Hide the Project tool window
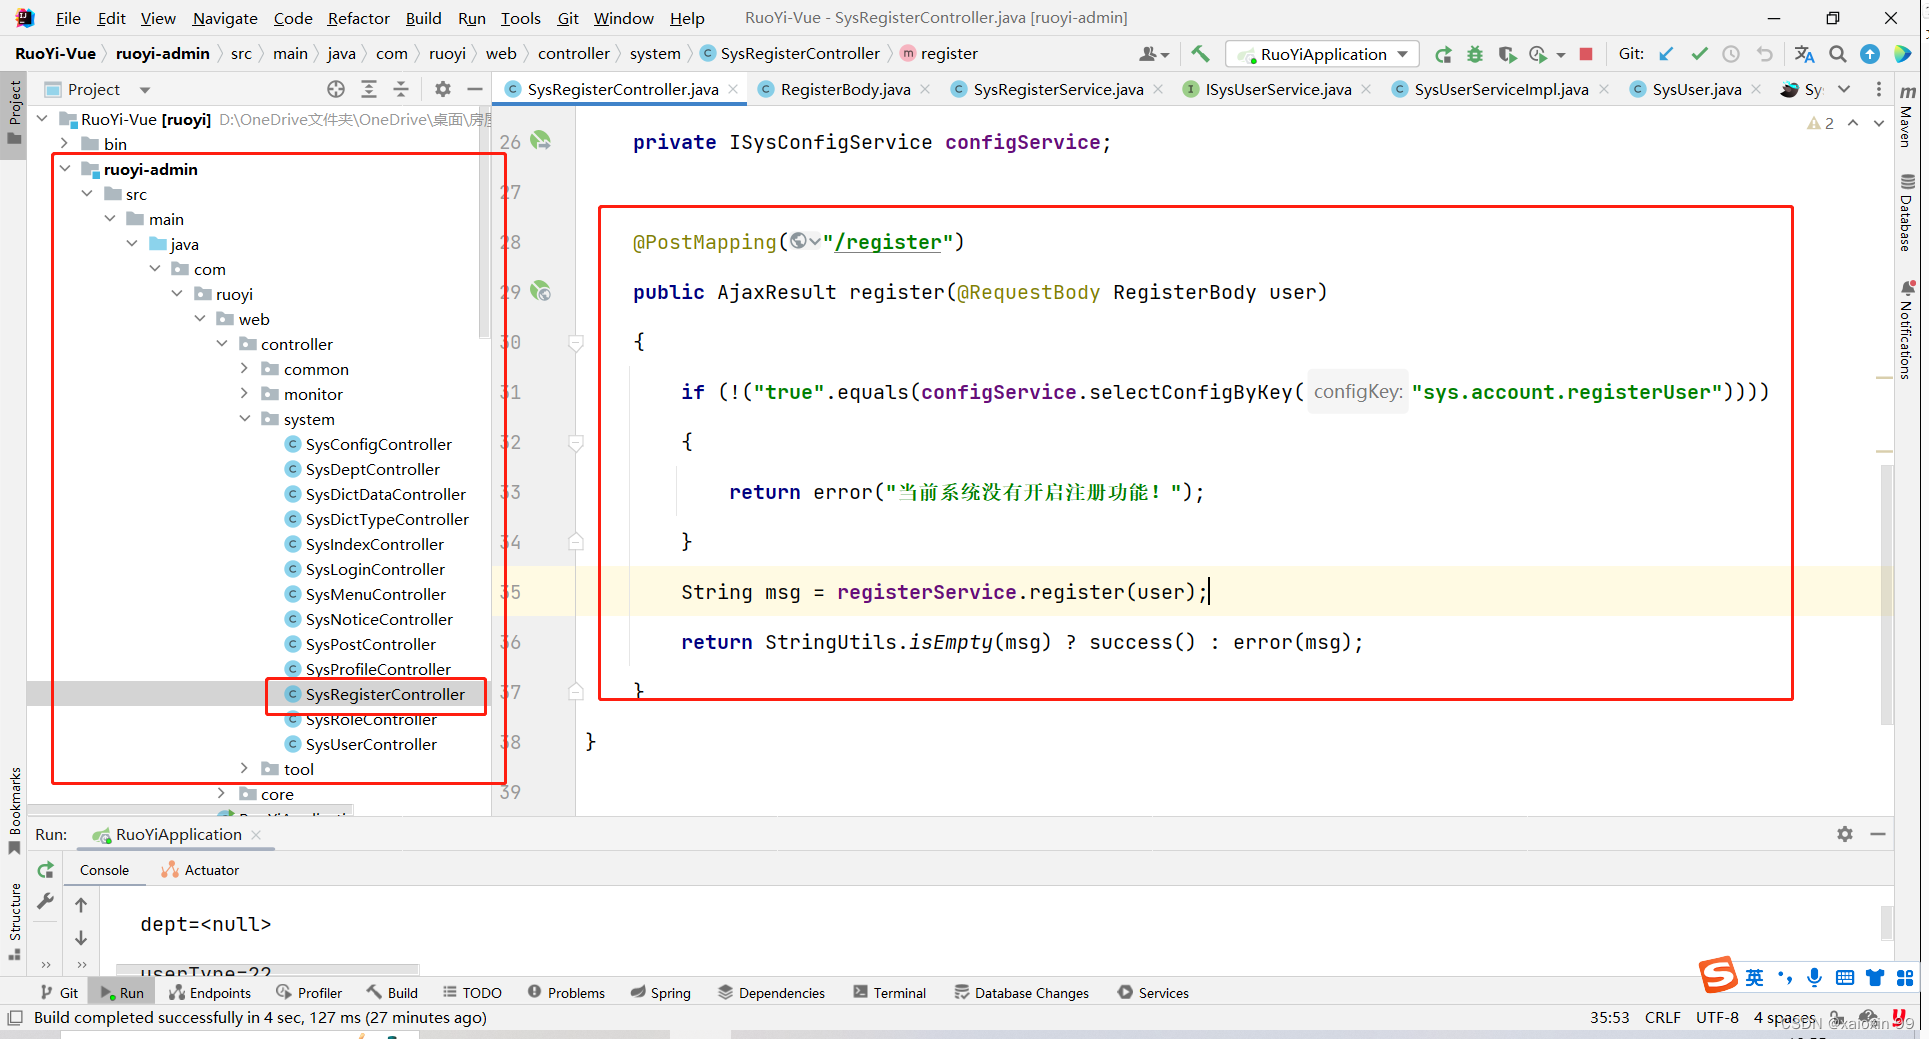 tap(475, 89)
